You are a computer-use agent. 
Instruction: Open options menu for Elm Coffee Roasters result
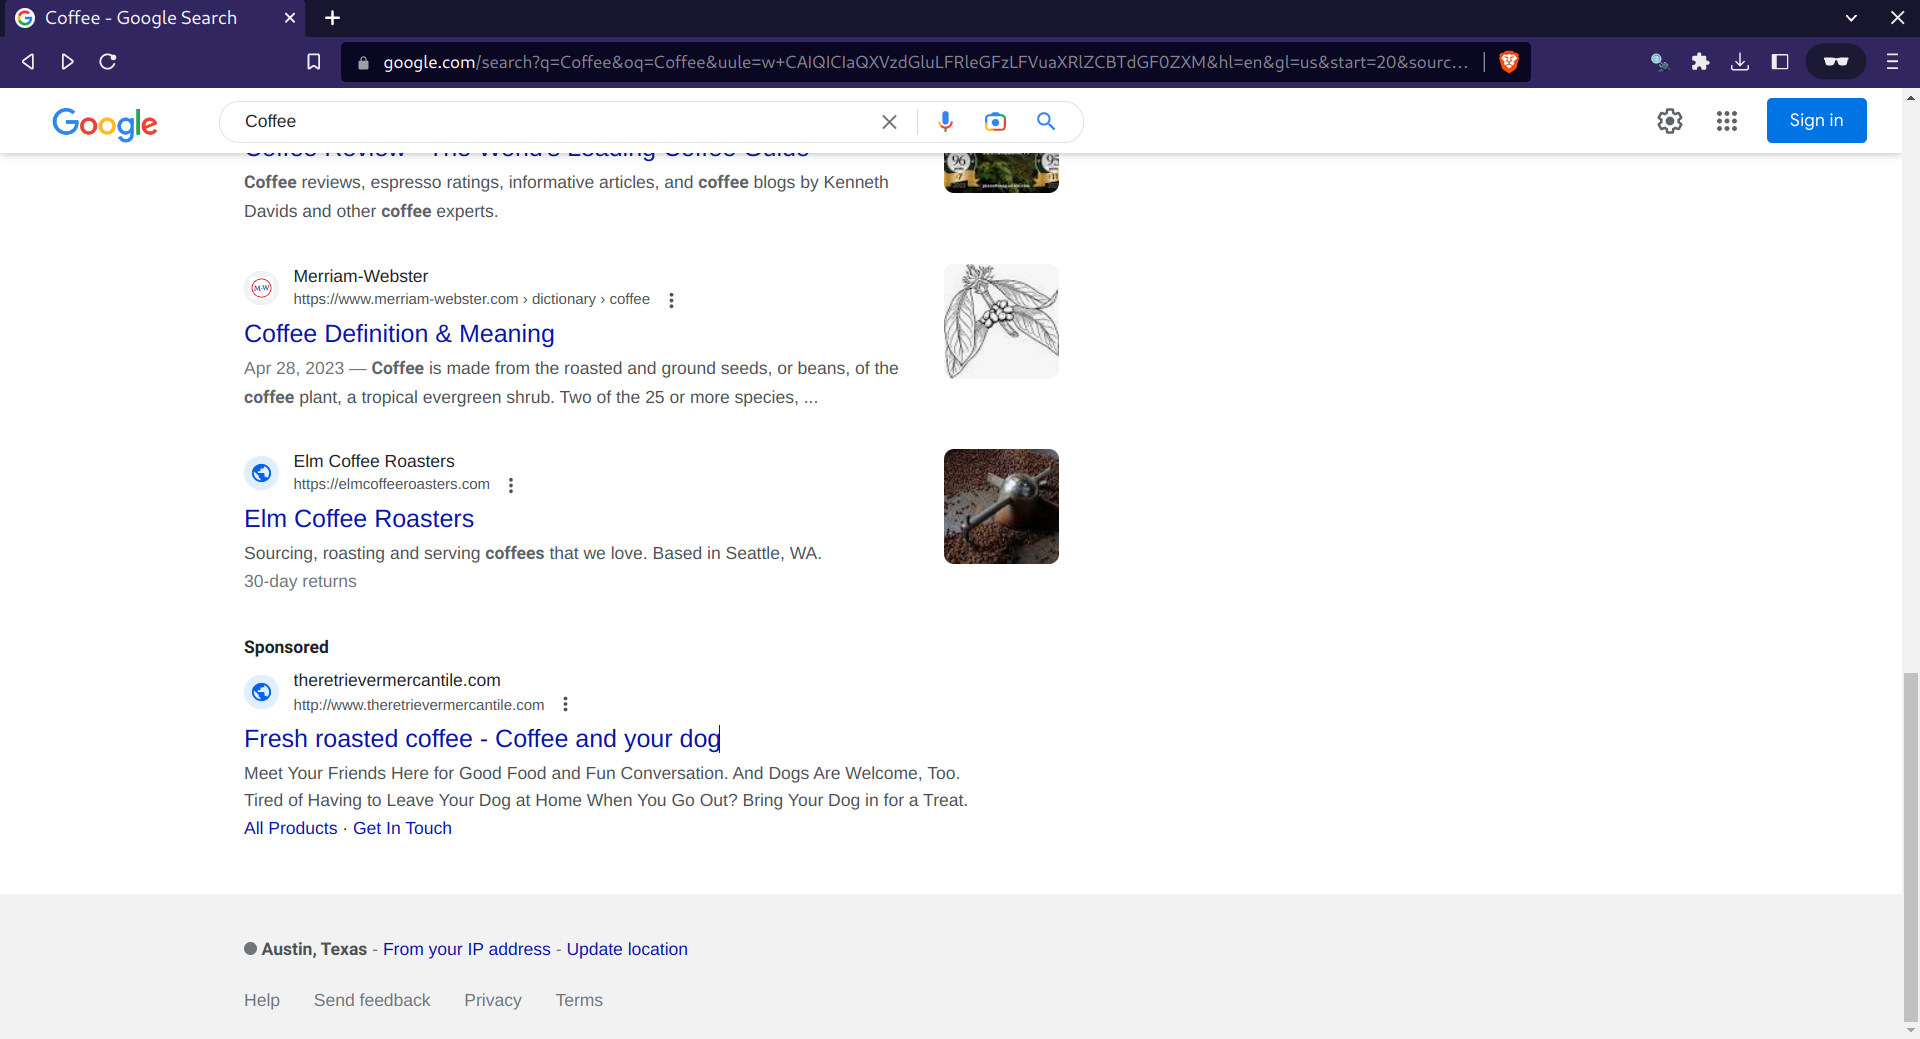coord(511,485)
